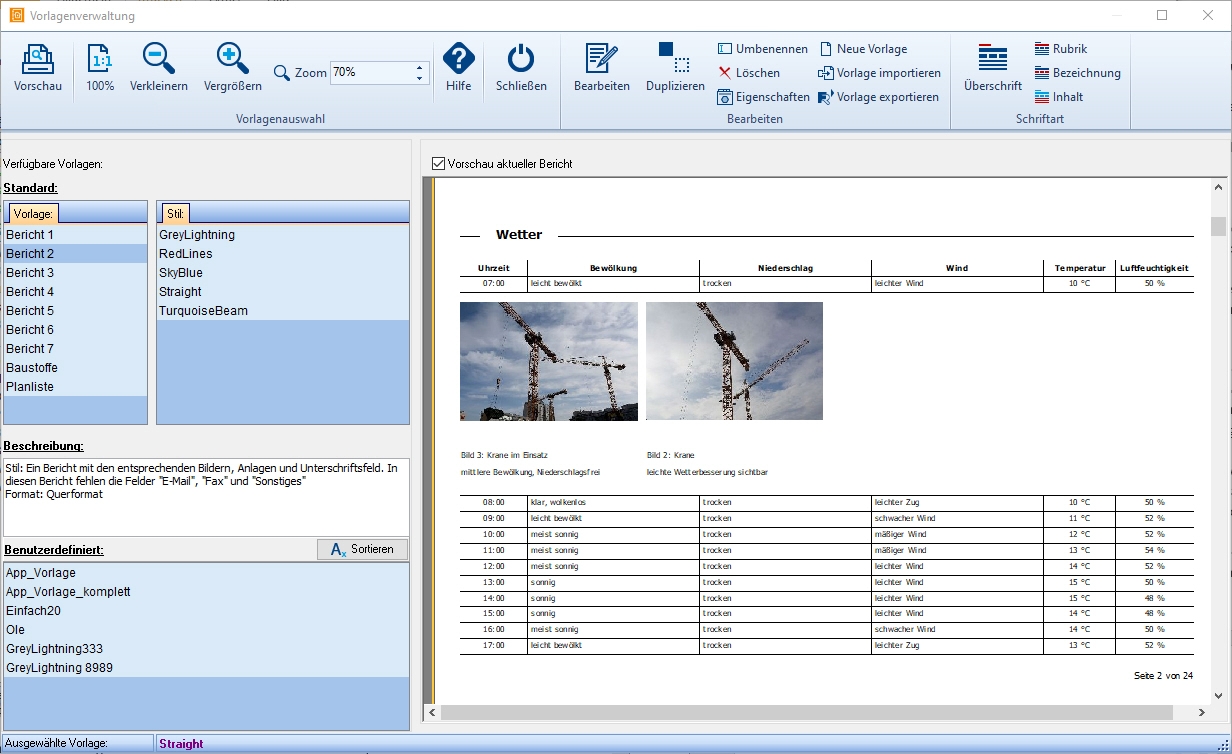Viewport: 1232px width, 754px height.
Task: Click Vorlage importieren in toolbar
Action: click(879, 73)
